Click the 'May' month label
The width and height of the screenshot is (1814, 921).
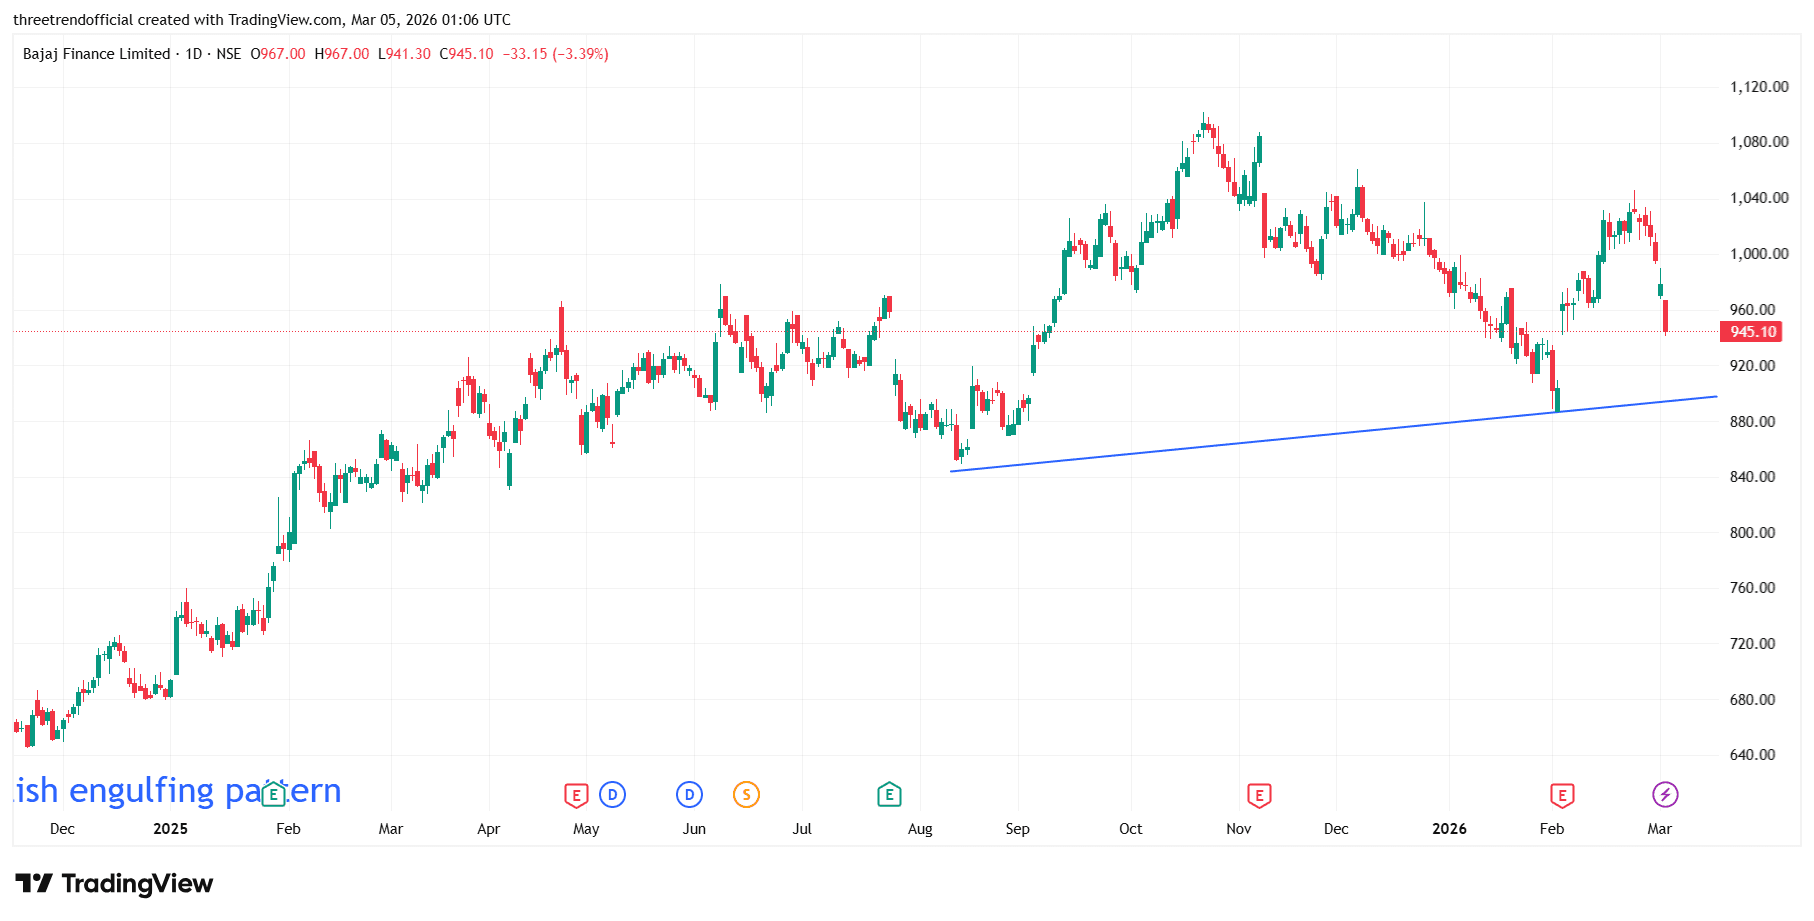pos(586,829)
